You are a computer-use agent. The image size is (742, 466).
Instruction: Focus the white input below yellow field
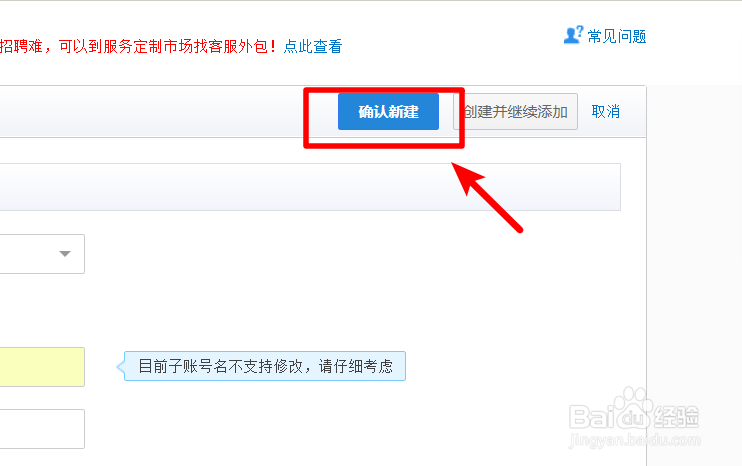coord(42,429)
